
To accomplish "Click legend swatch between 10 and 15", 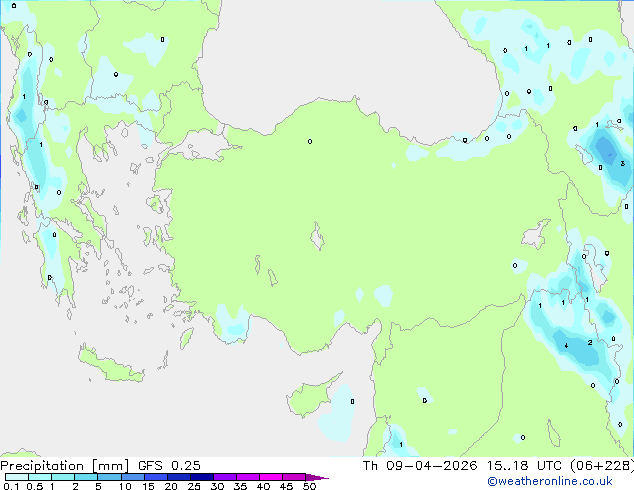I will point(133,477).
